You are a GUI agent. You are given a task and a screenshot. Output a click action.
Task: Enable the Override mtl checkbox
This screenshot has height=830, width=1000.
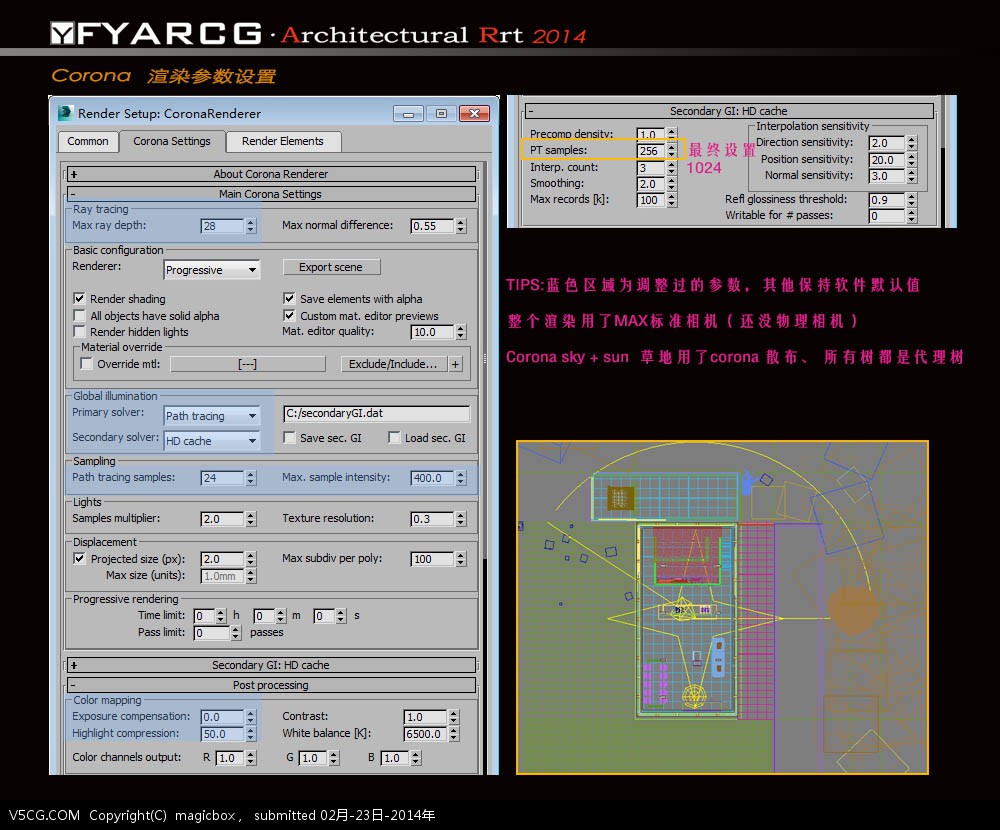(86, 364)
